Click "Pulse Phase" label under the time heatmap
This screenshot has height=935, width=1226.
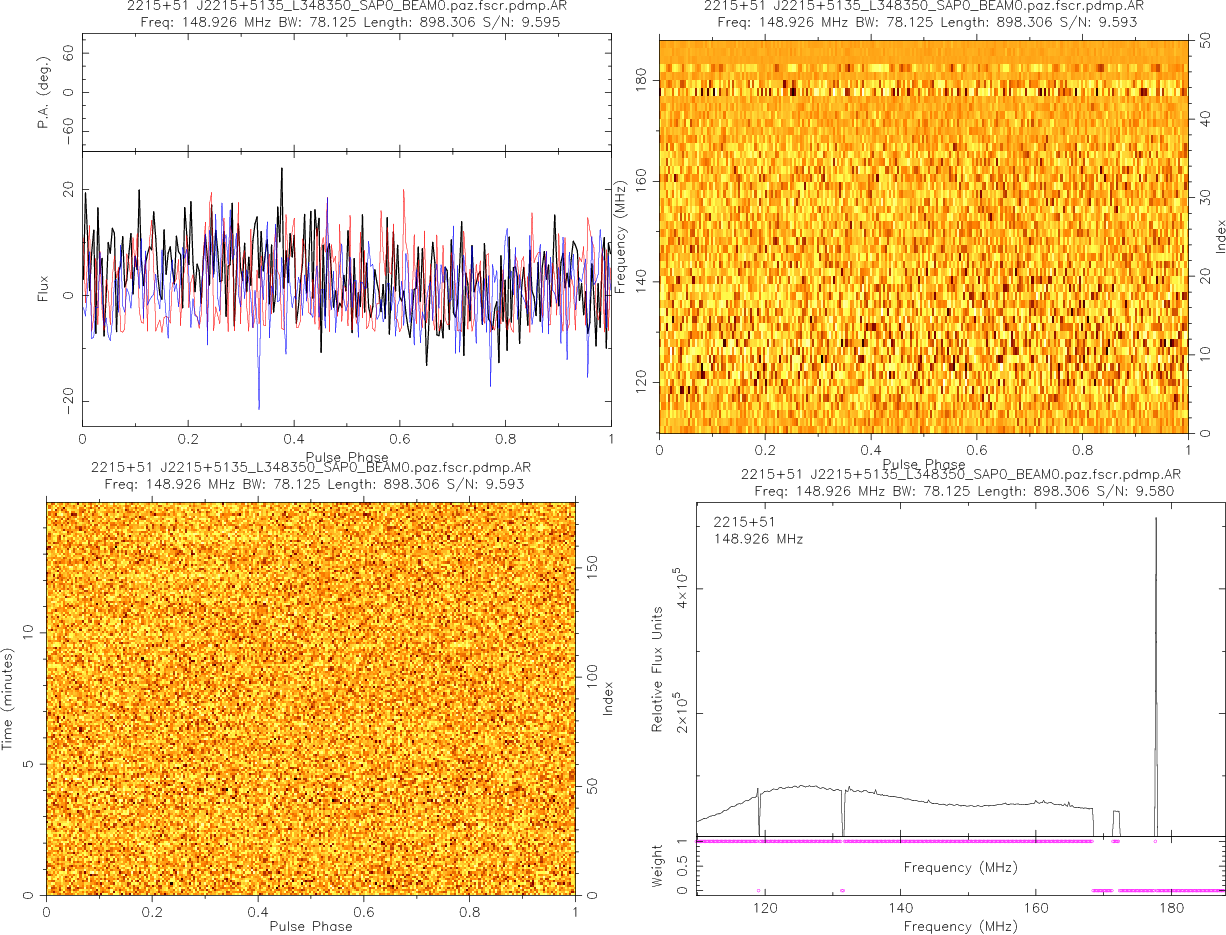[310, 926]
